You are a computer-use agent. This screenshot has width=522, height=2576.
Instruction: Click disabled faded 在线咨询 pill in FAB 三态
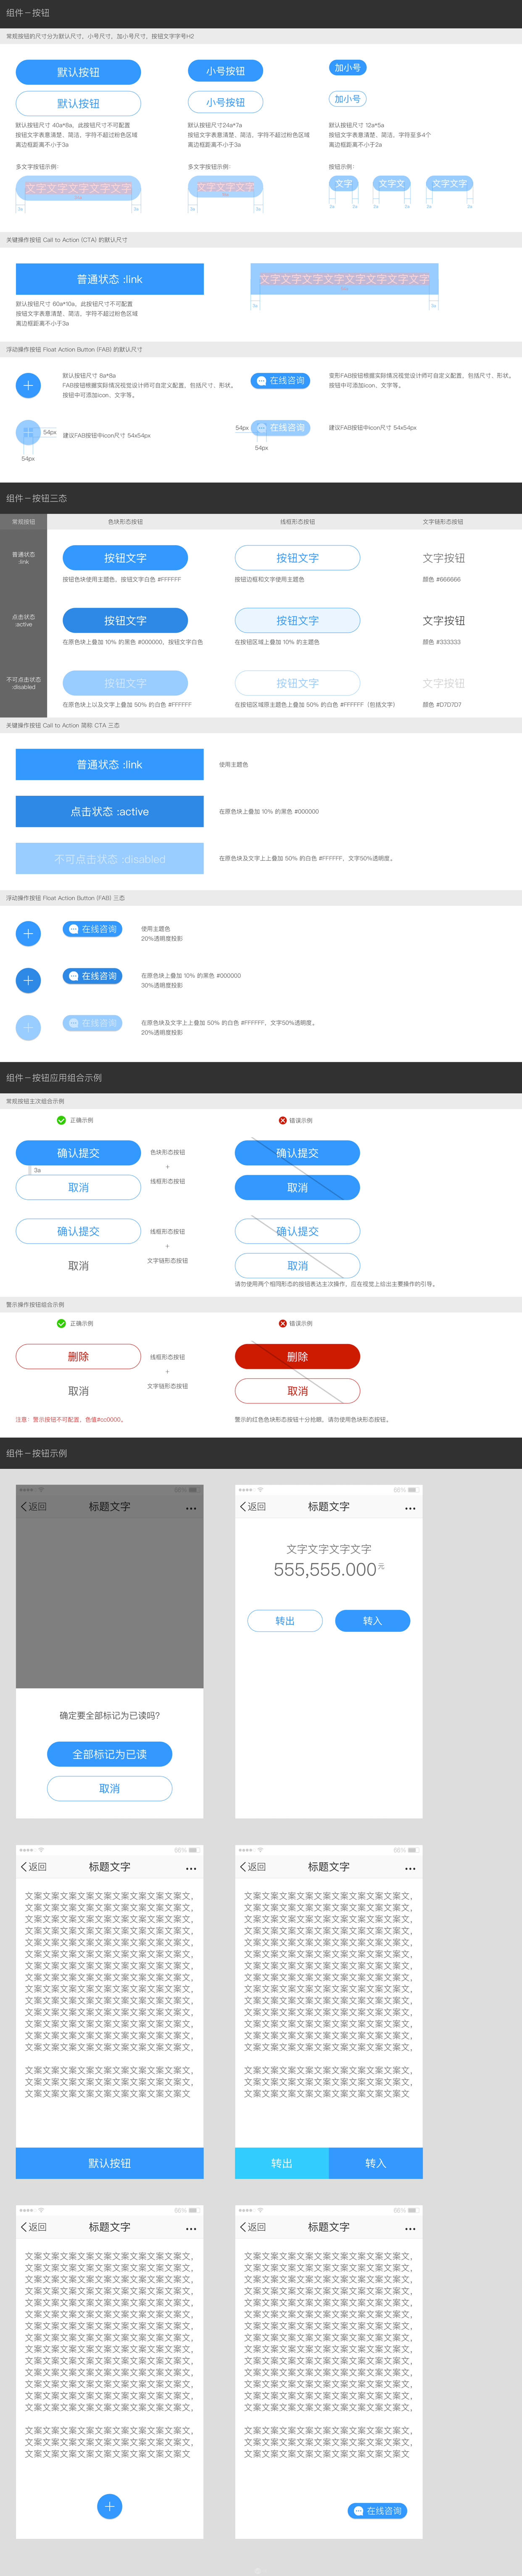92,1023
